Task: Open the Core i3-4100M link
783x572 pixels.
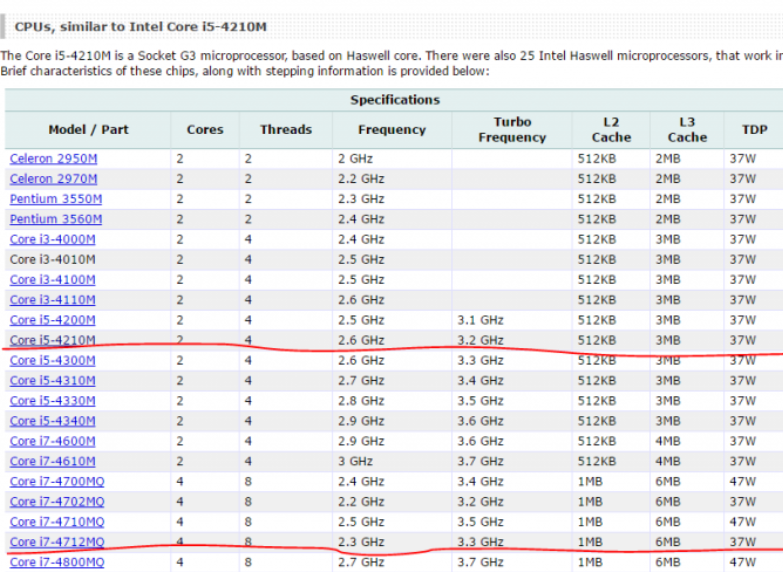Action: 52,280
